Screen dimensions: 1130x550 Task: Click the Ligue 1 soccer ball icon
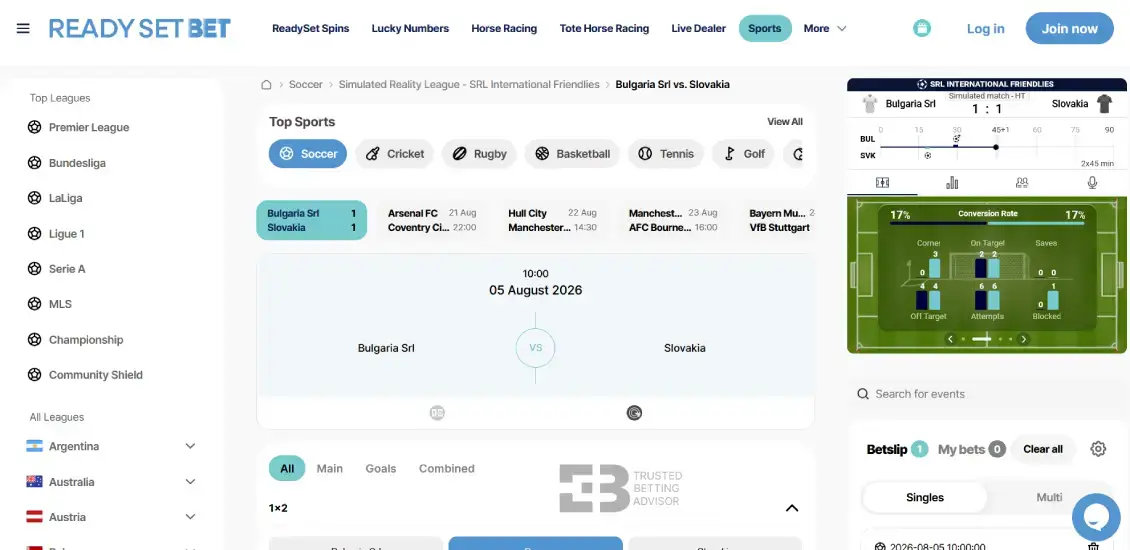pos(34,234)
